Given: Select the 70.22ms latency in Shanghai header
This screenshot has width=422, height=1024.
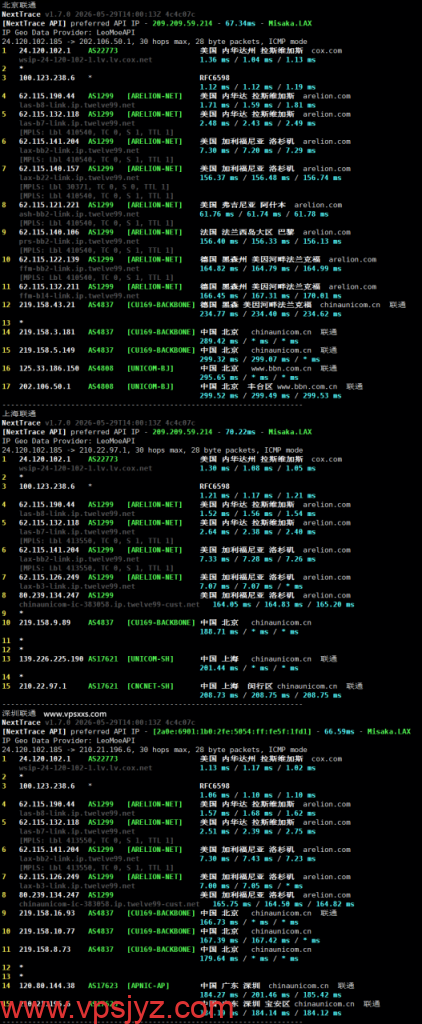Looking at the screenshot, I should [x=240, y=432].
